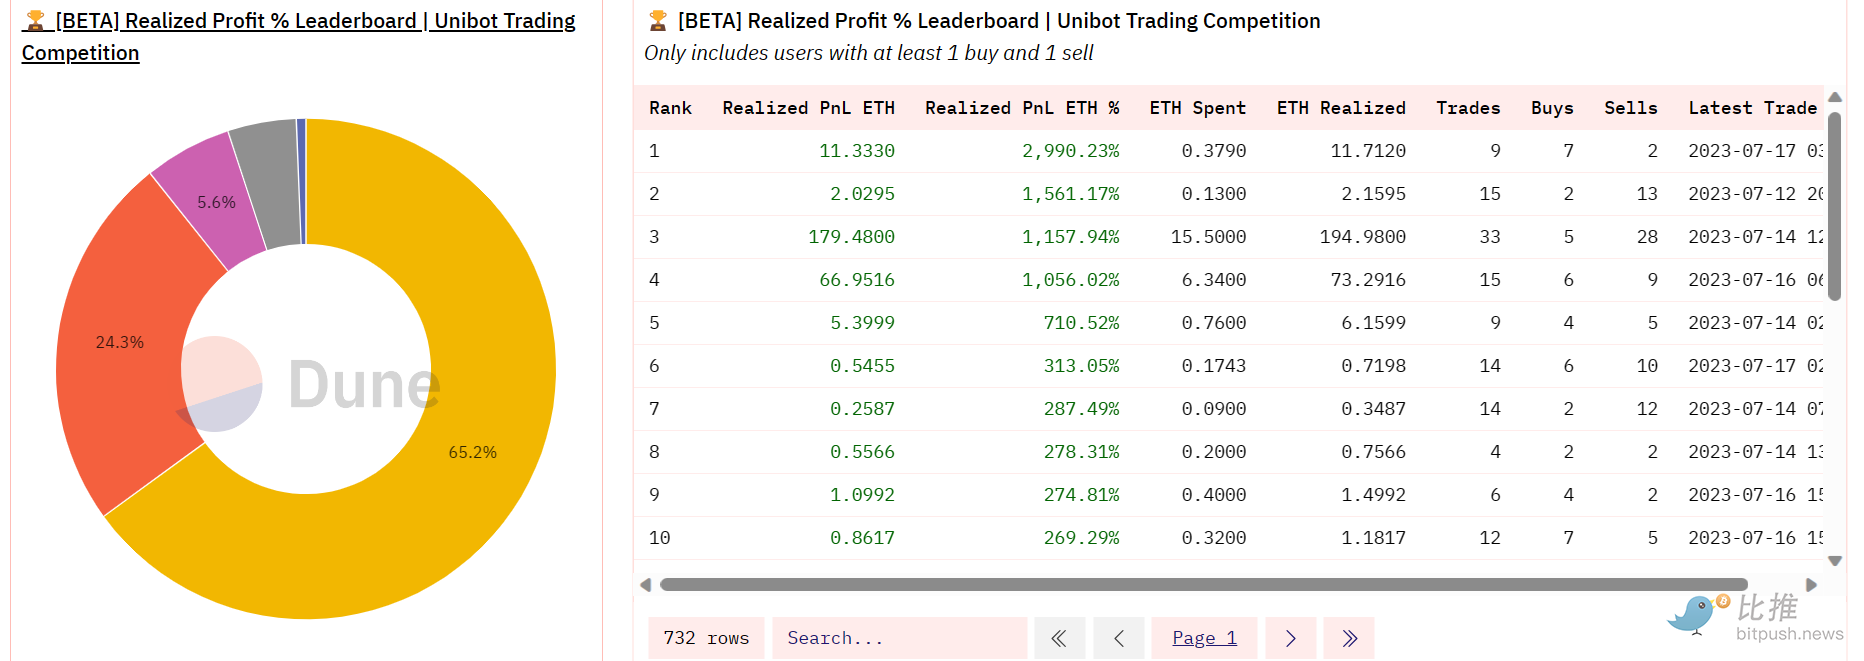The height and width of the screenshot is (661, 1864).
Task: Go to the first page using double-left chevron
Action: [x=1059, y=638]
